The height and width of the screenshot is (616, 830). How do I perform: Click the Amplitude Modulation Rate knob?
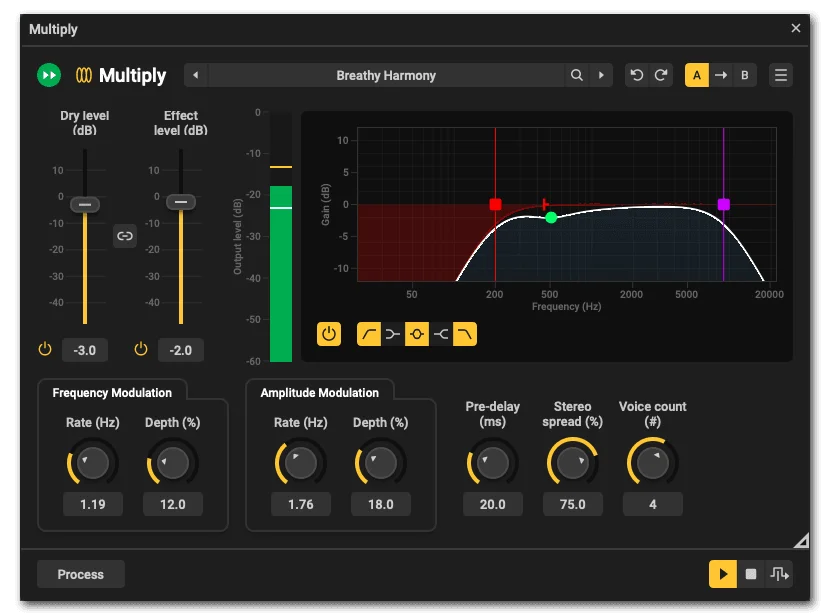pyautogui.click(x=301, y=463)
